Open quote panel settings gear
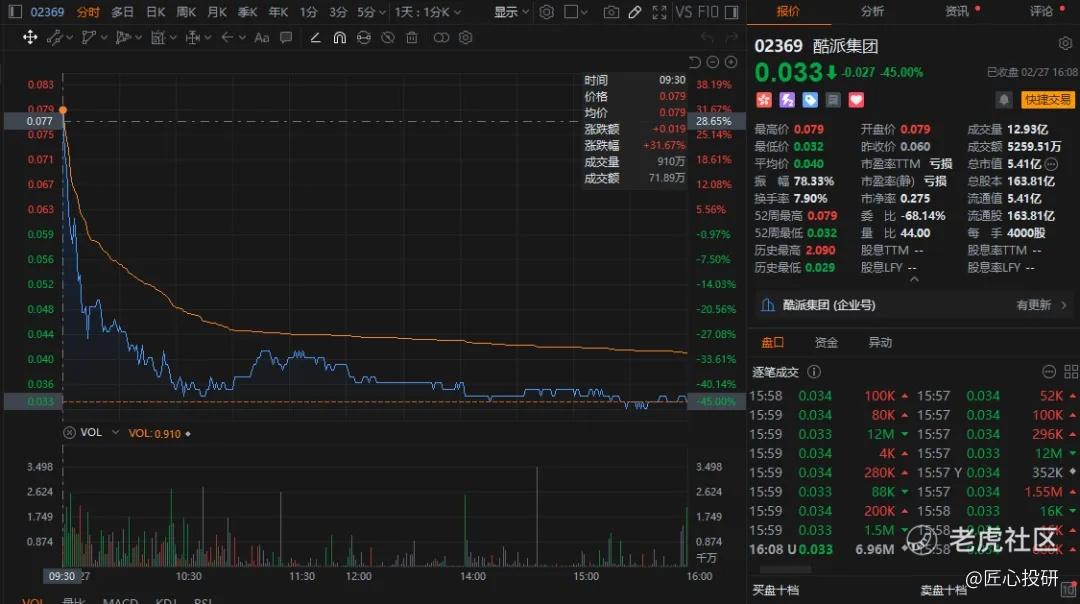The width and height of the screenshot is (1080, 604). click(x=1065, y=44)
